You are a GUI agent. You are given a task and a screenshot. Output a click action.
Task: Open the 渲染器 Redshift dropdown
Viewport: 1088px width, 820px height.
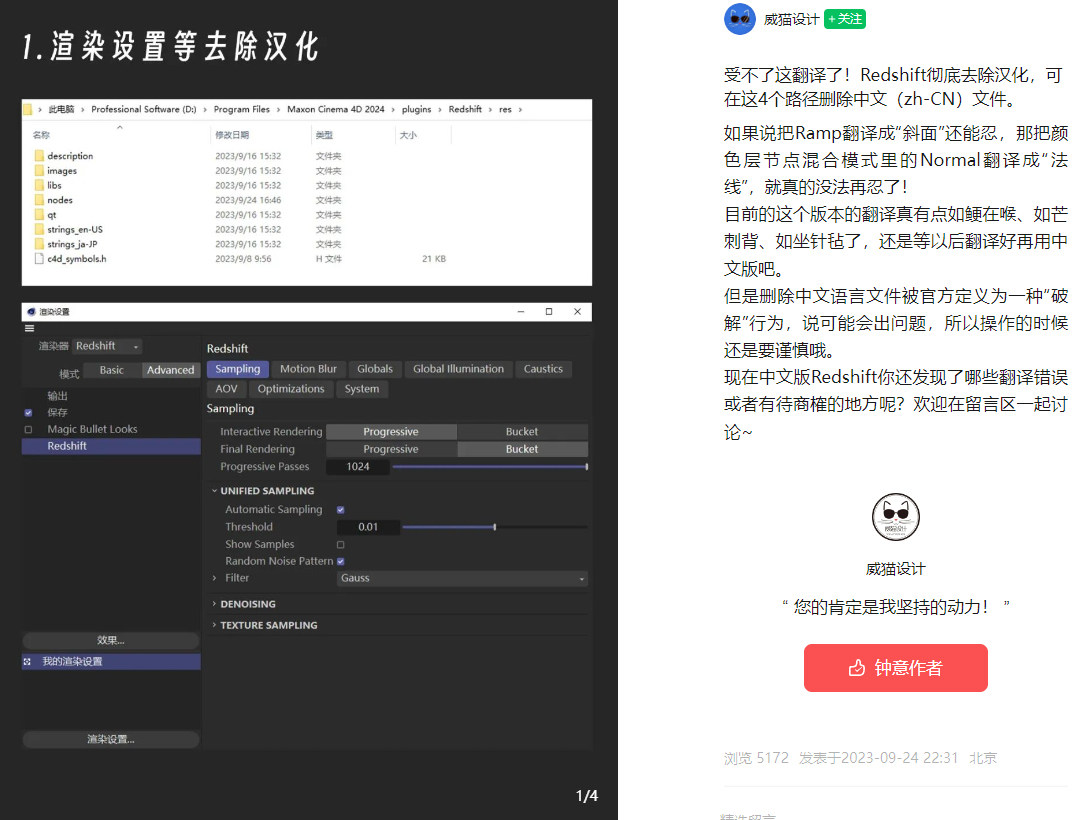(108, 345)
